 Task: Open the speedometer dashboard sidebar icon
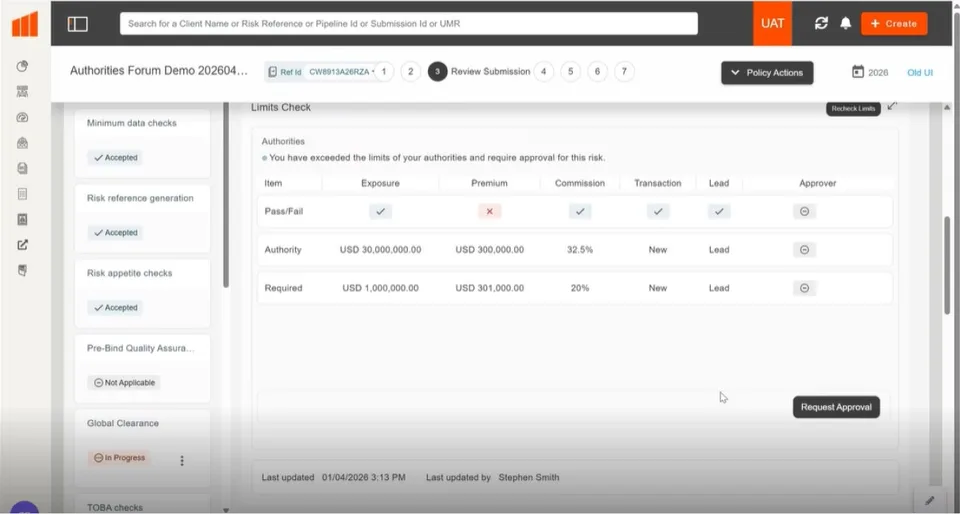(23, 117)
